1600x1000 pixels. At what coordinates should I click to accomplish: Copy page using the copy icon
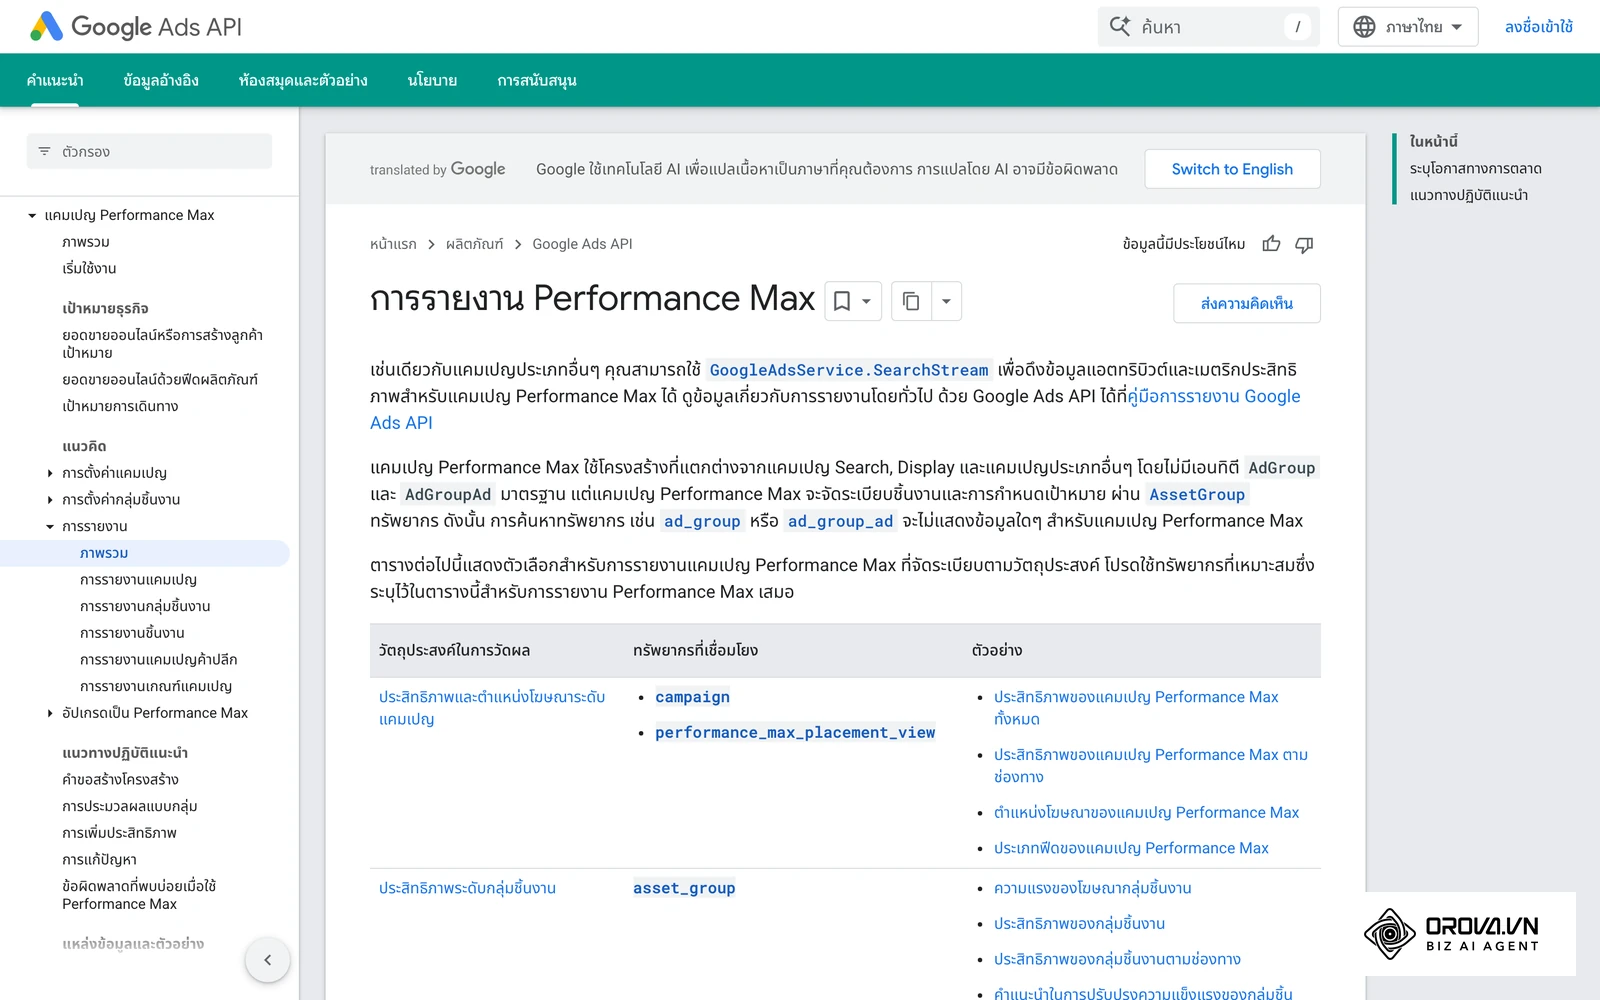coord(911,301)
